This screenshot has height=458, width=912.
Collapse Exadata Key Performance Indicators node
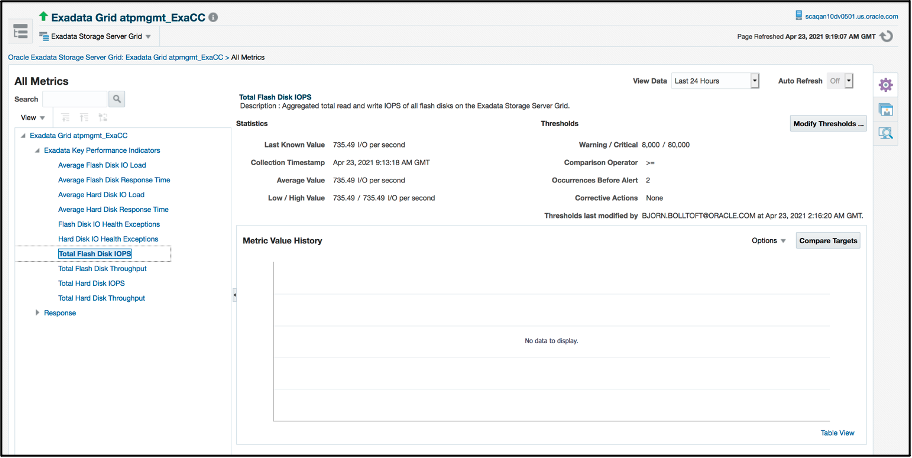(38, 151)
